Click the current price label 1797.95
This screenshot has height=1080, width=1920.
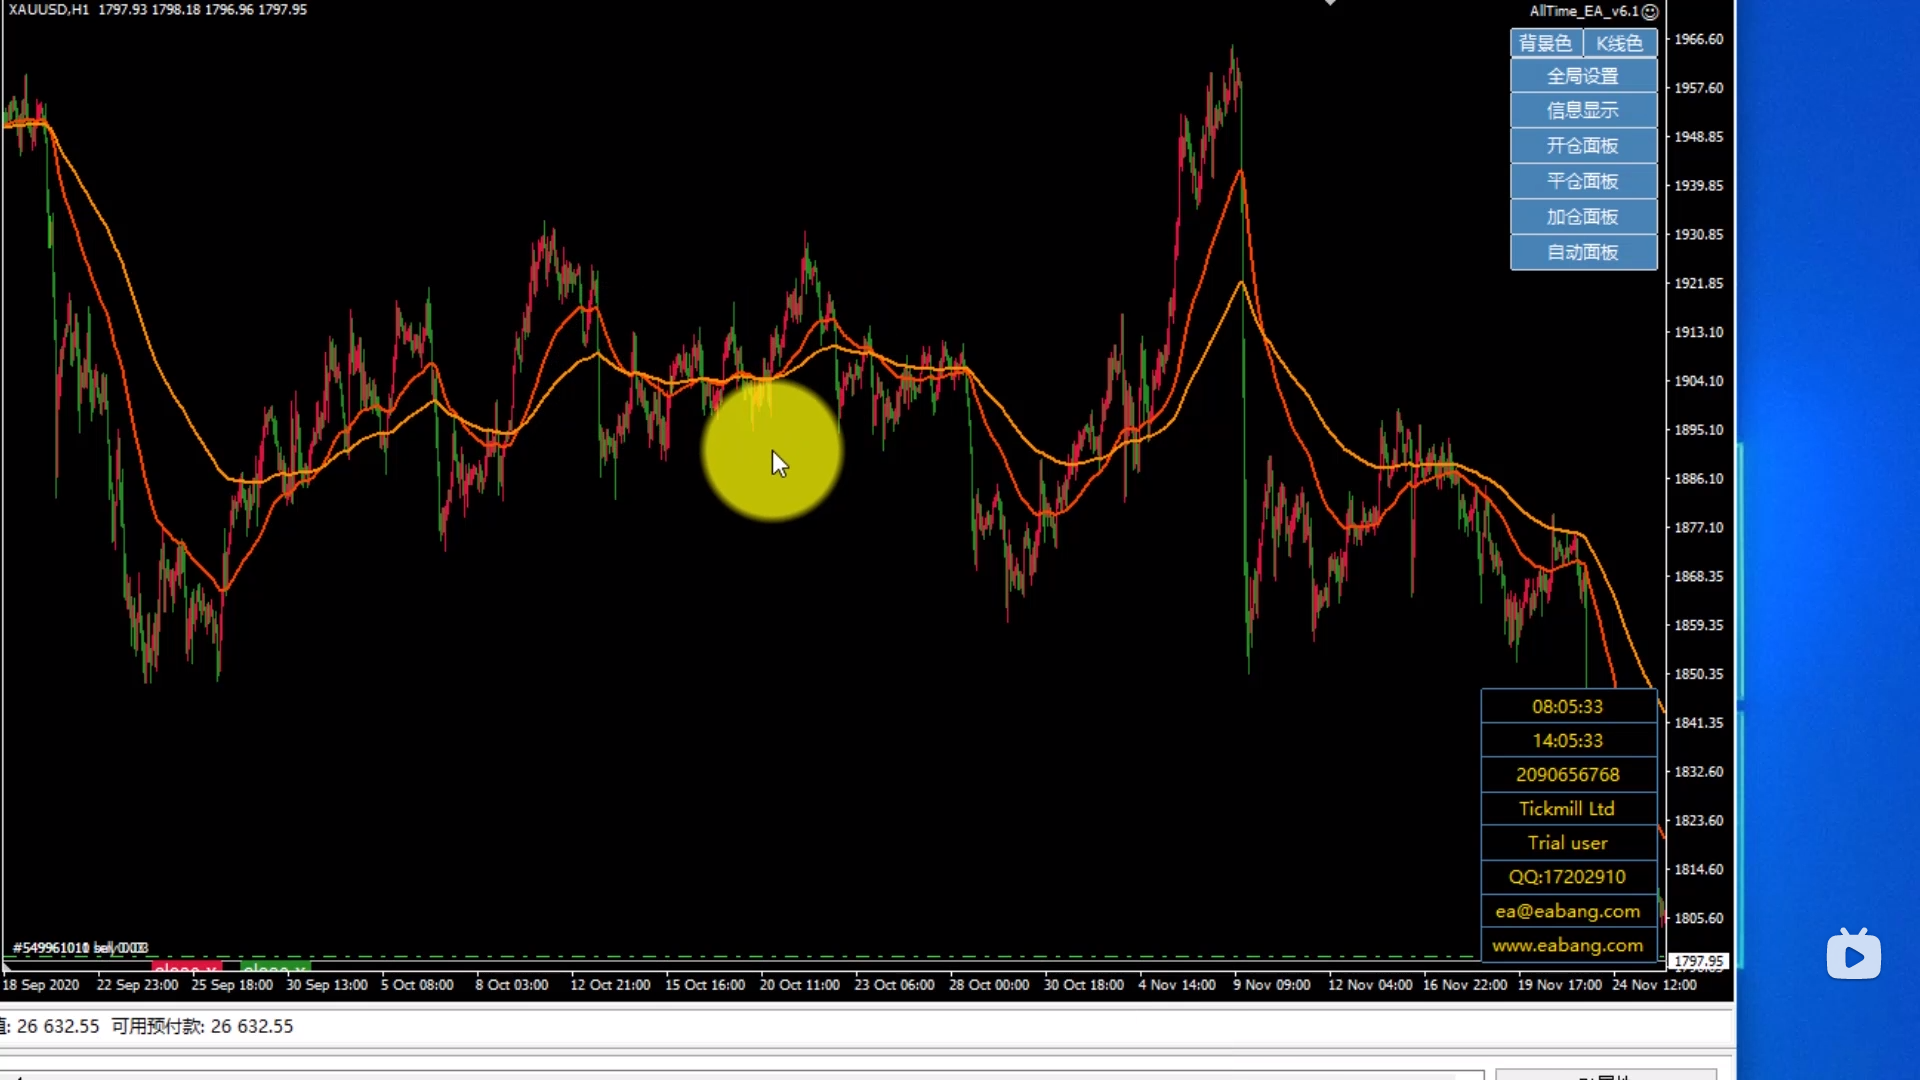coord(1699,961)
